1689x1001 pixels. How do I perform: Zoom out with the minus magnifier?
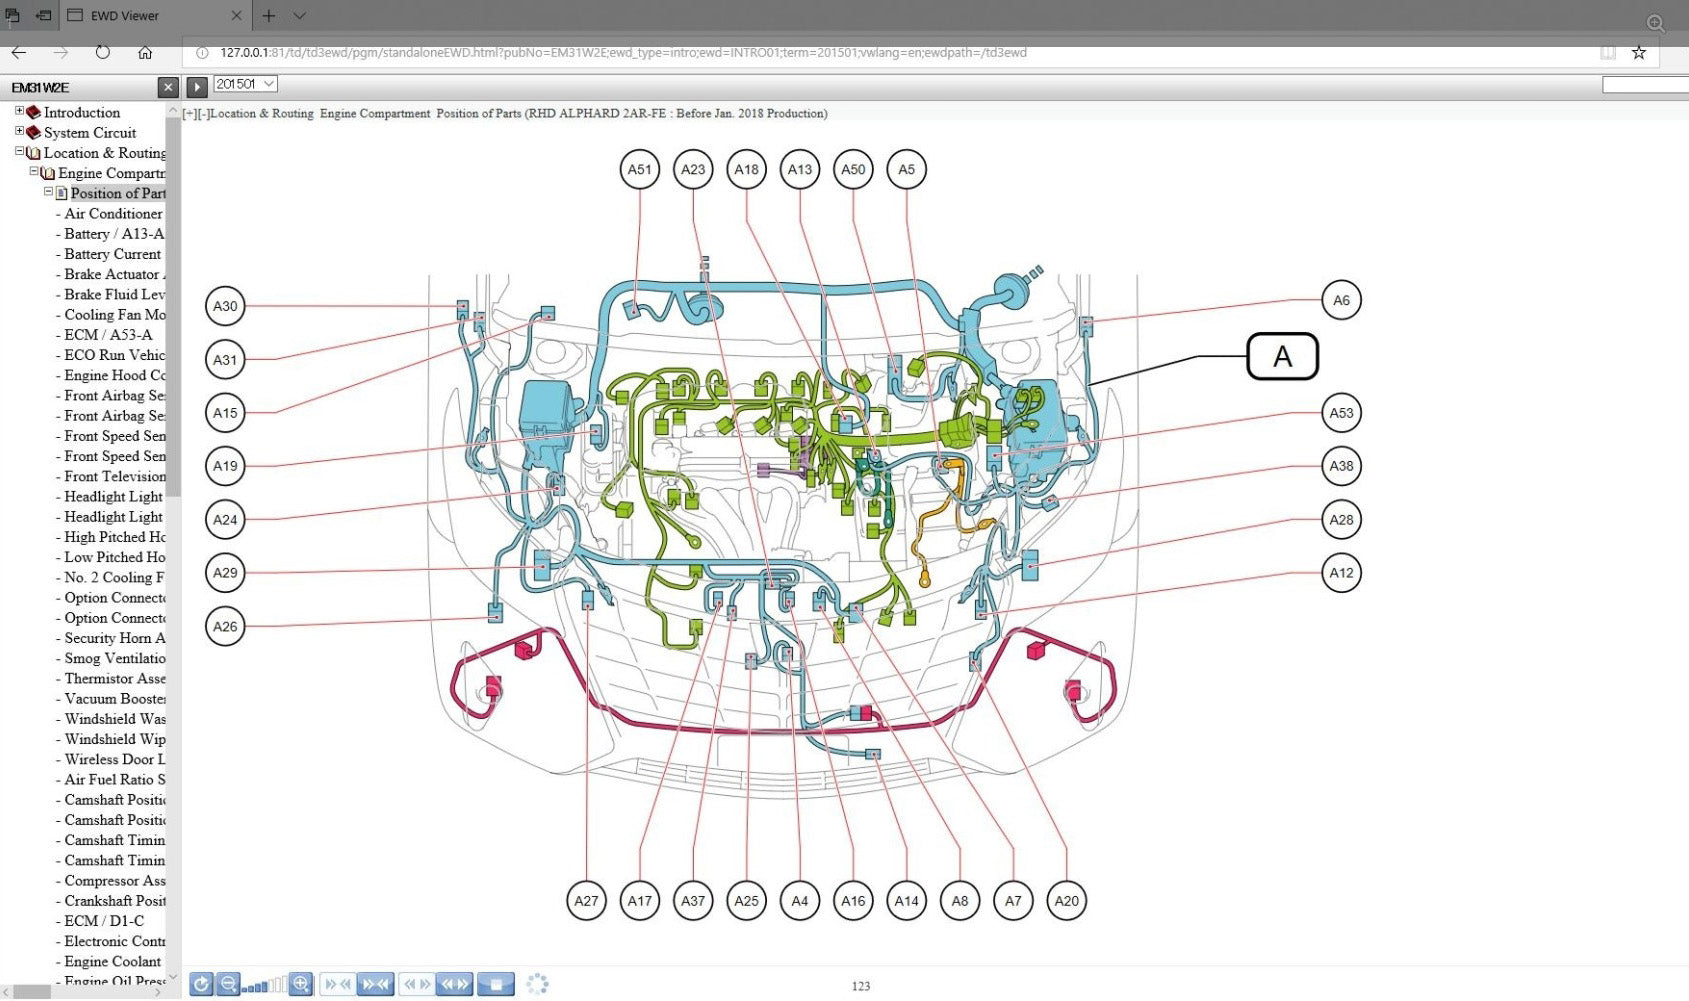(x=228, y=984)
